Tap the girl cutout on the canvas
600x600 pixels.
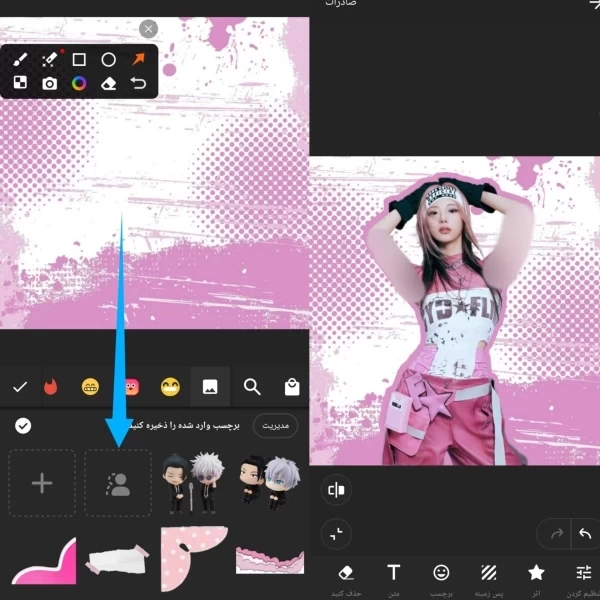pyautogui.click(x=452, y=321)
